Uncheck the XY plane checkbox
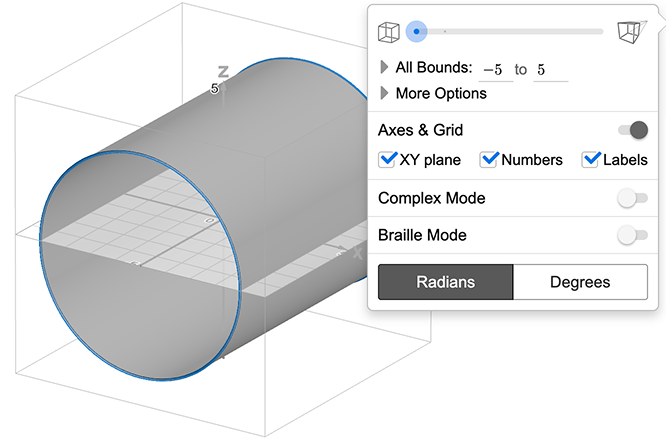This screenshot has width=666, height=440. [388, 160]
